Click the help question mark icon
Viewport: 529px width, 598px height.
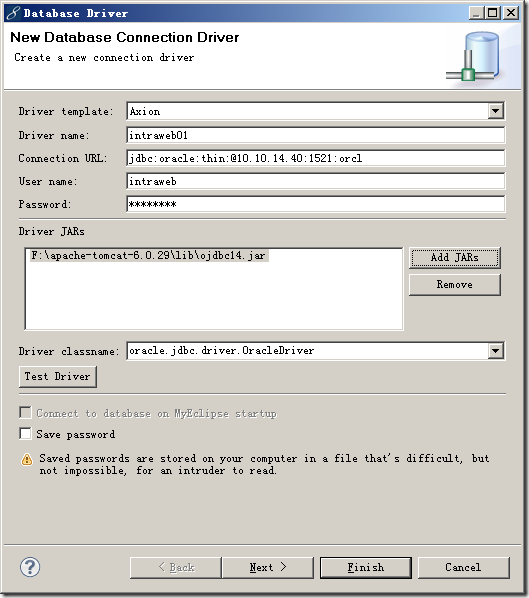pos(30,567)
